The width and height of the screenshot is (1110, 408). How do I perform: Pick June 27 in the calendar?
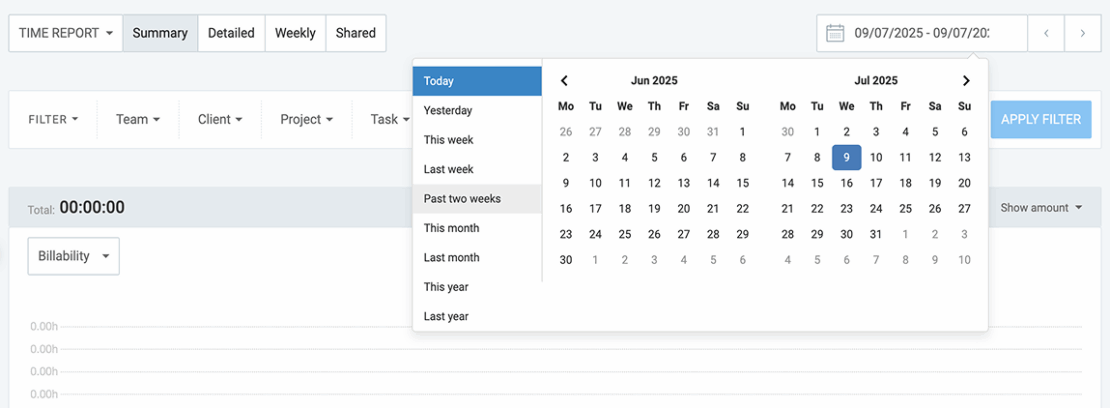tap(684, 234)
